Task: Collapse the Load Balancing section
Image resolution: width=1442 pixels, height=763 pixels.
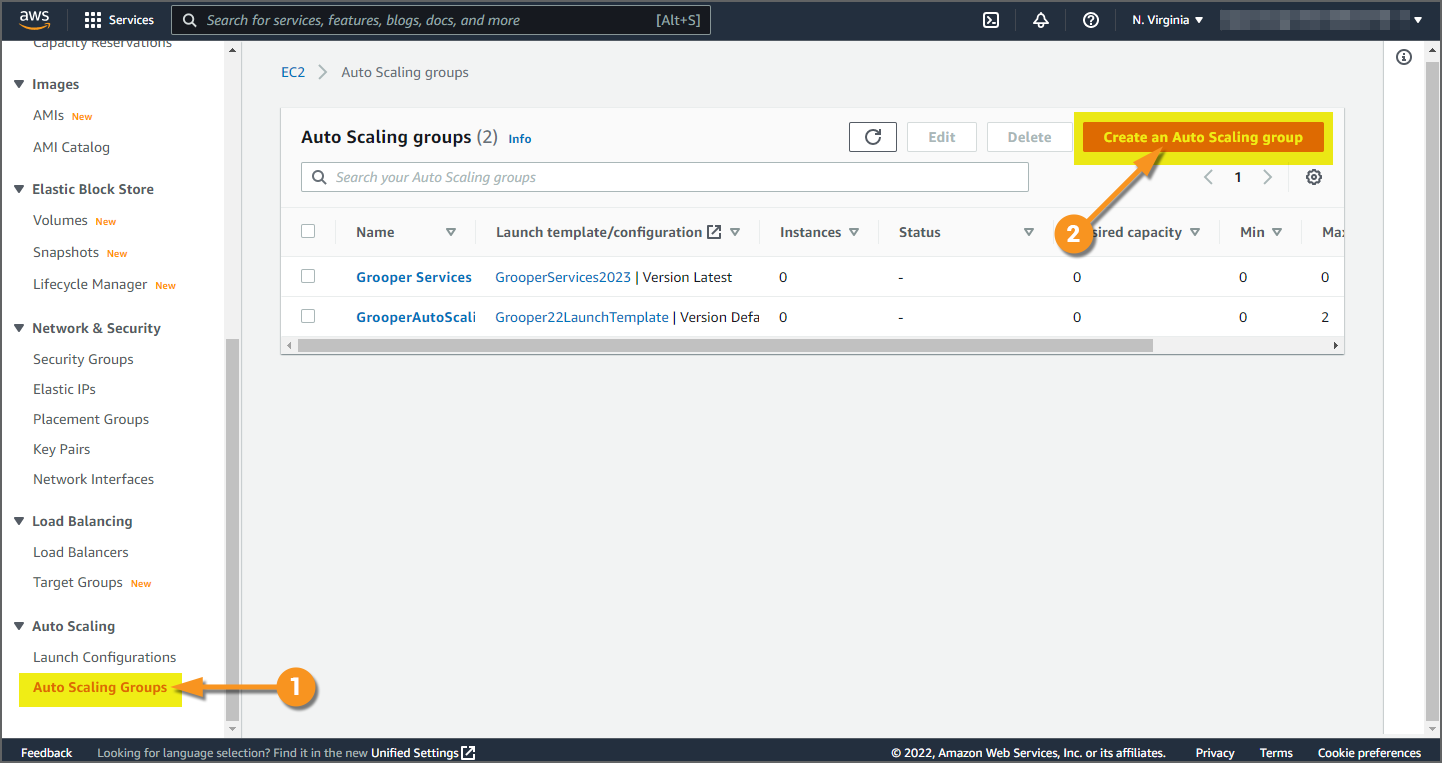Action: click(19, 521)
